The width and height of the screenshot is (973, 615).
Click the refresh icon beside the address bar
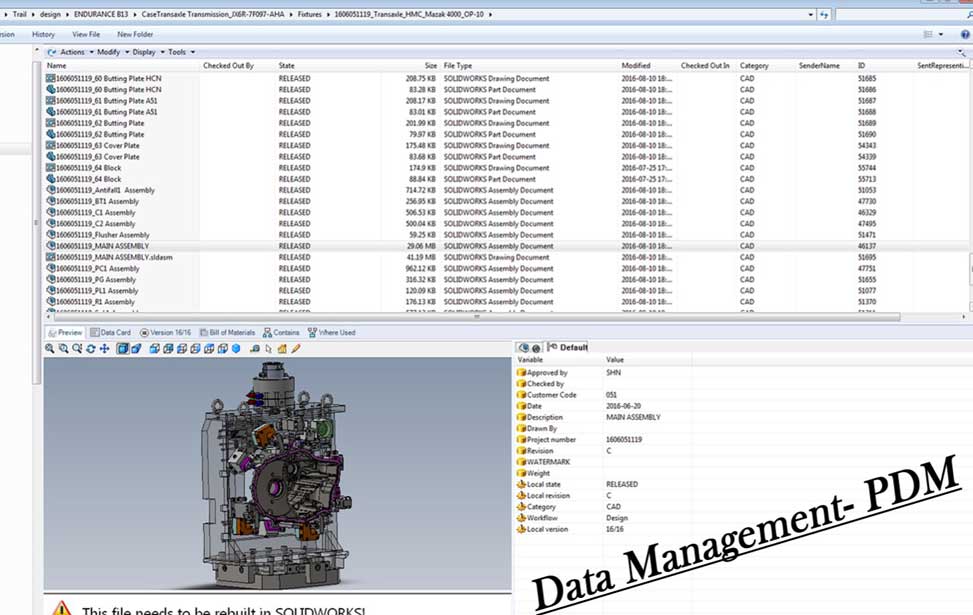824,14
